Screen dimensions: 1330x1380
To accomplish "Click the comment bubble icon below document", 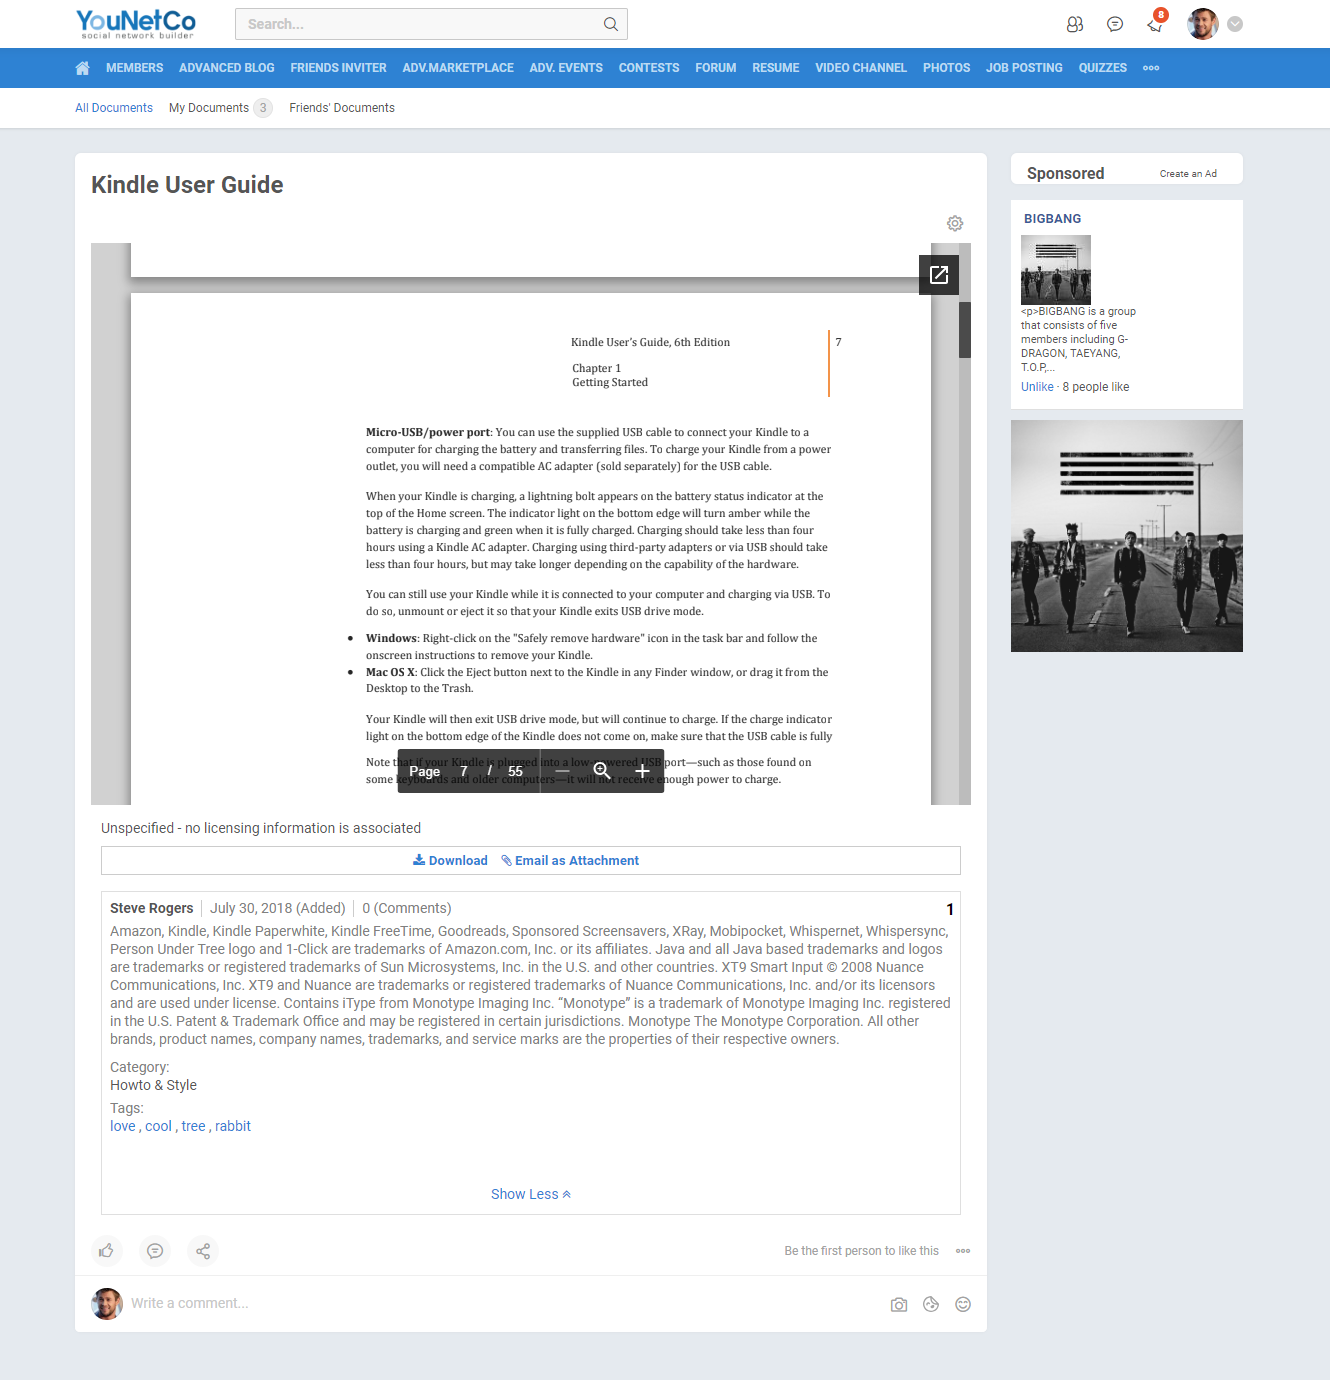I will [x=155, y=1251].
